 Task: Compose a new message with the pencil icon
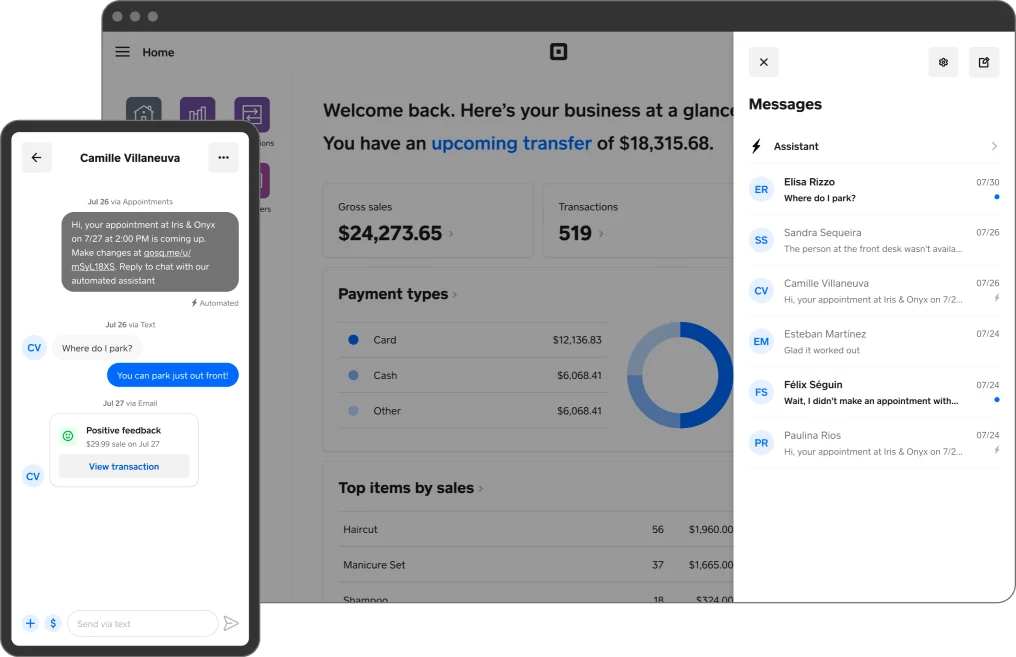pos(984,62)
